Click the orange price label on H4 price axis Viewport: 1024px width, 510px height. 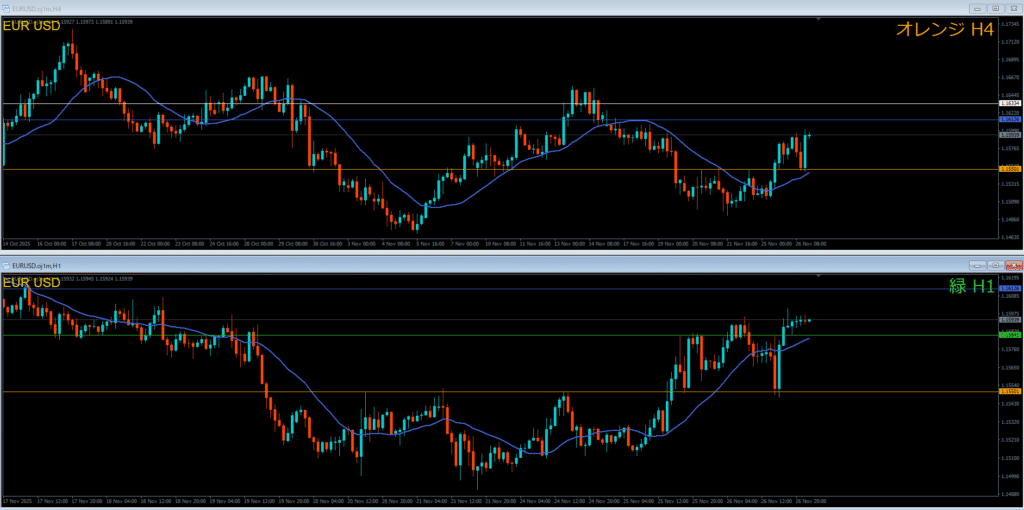point(1009,169)
